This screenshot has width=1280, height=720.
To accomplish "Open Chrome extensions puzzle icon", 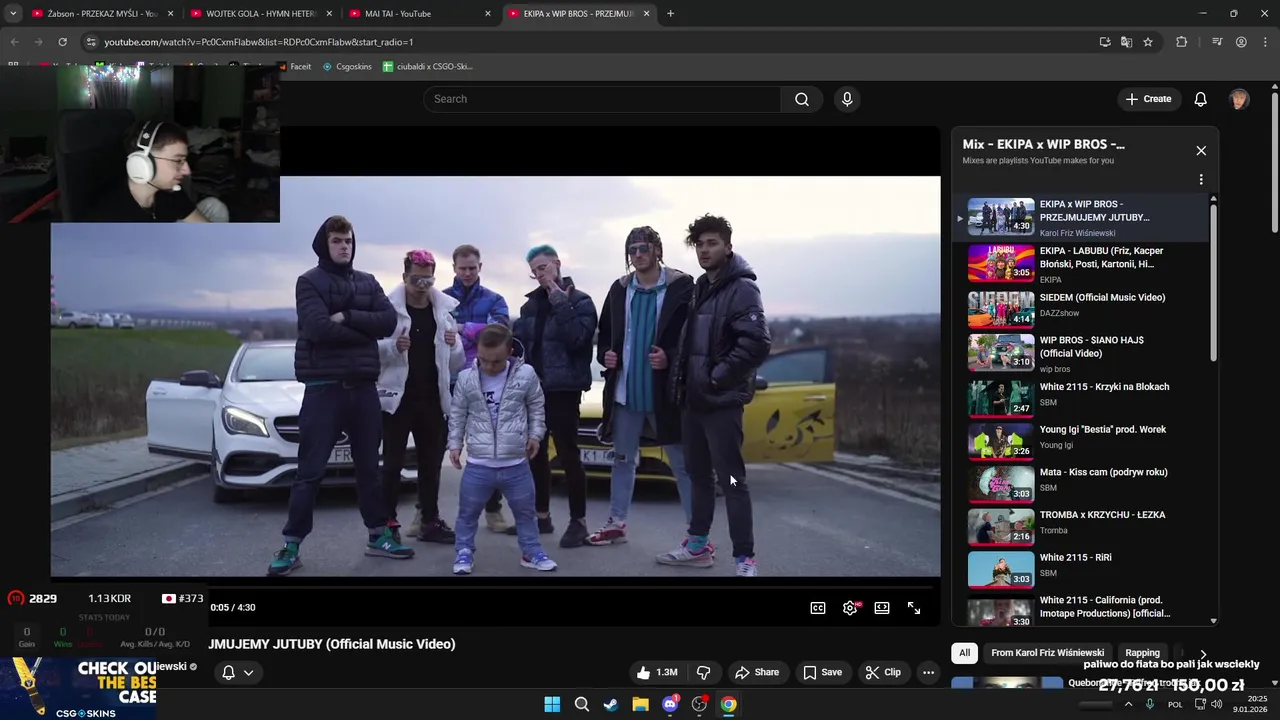I will [1182, 42].
